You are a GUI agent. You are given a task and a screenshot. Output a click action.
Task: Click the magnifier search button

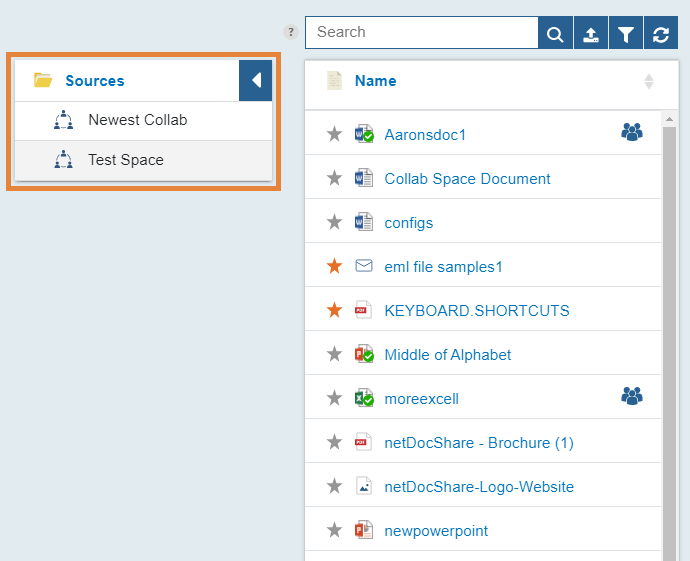pyautogui.click(x=555, y=33)
